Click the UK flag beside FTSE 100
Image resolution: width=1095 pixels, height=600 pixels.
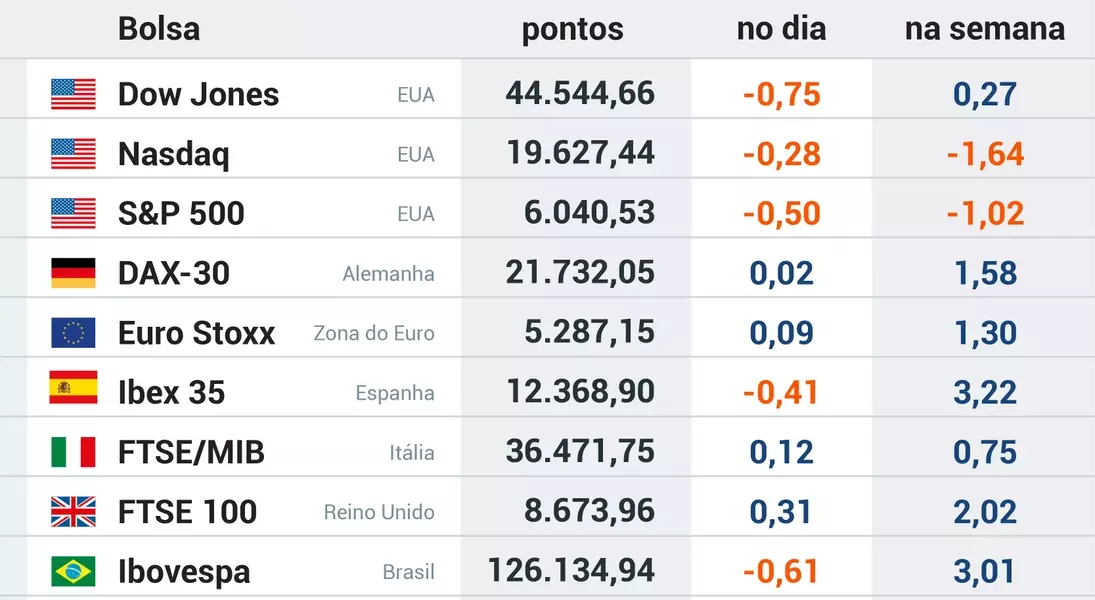[x=73, y=512]
